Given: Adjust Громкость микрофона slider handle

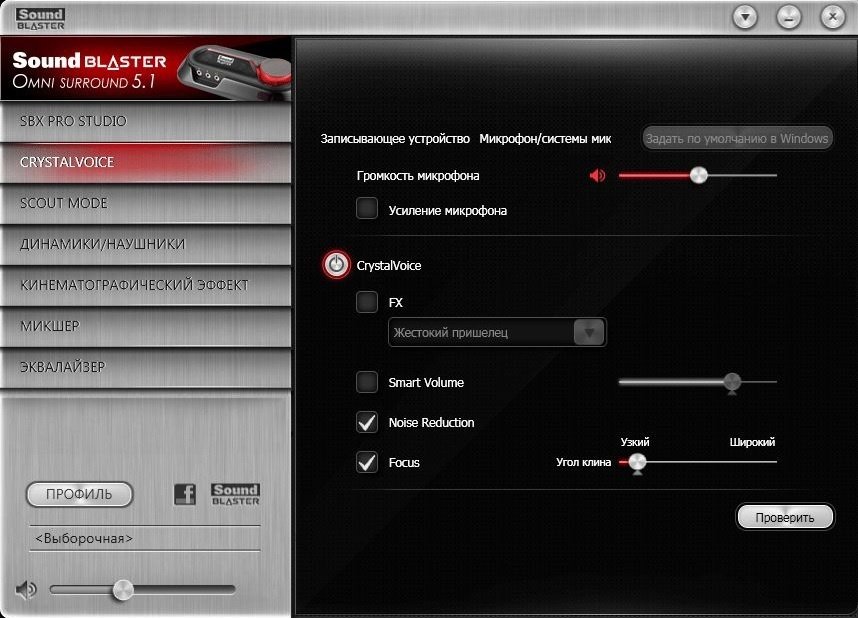Looking at the screenshot, I should 698,175.
